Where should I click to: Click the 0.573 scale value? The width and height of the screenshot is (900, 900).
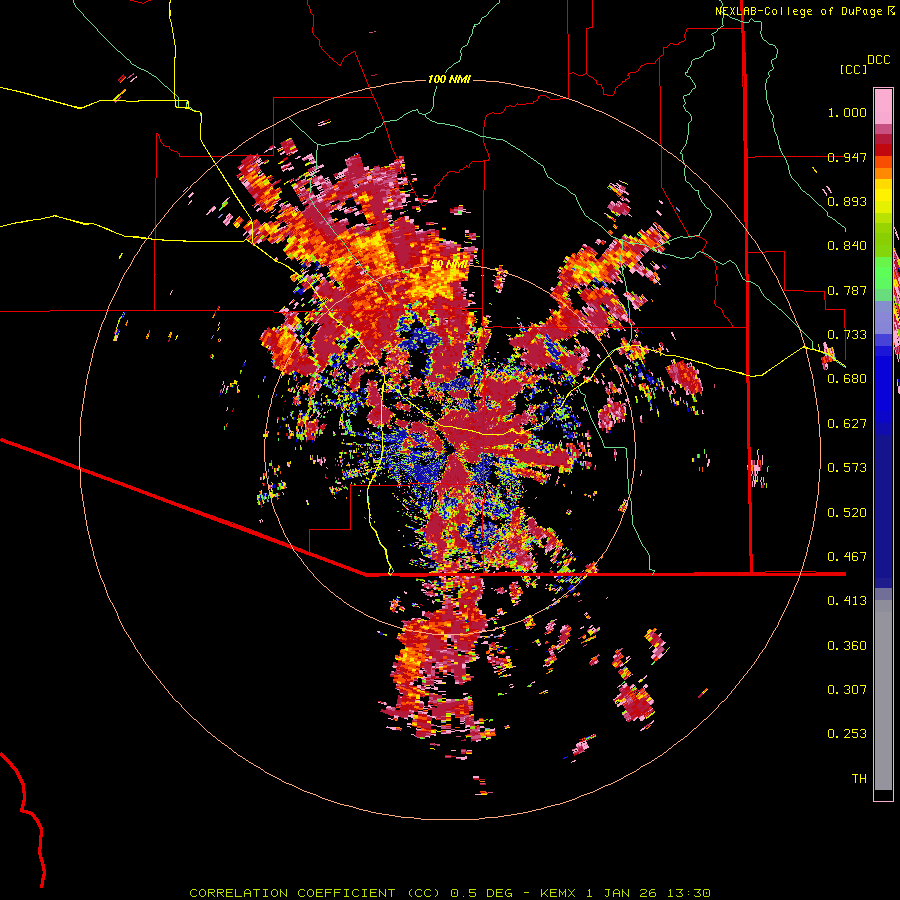[847, 468]
